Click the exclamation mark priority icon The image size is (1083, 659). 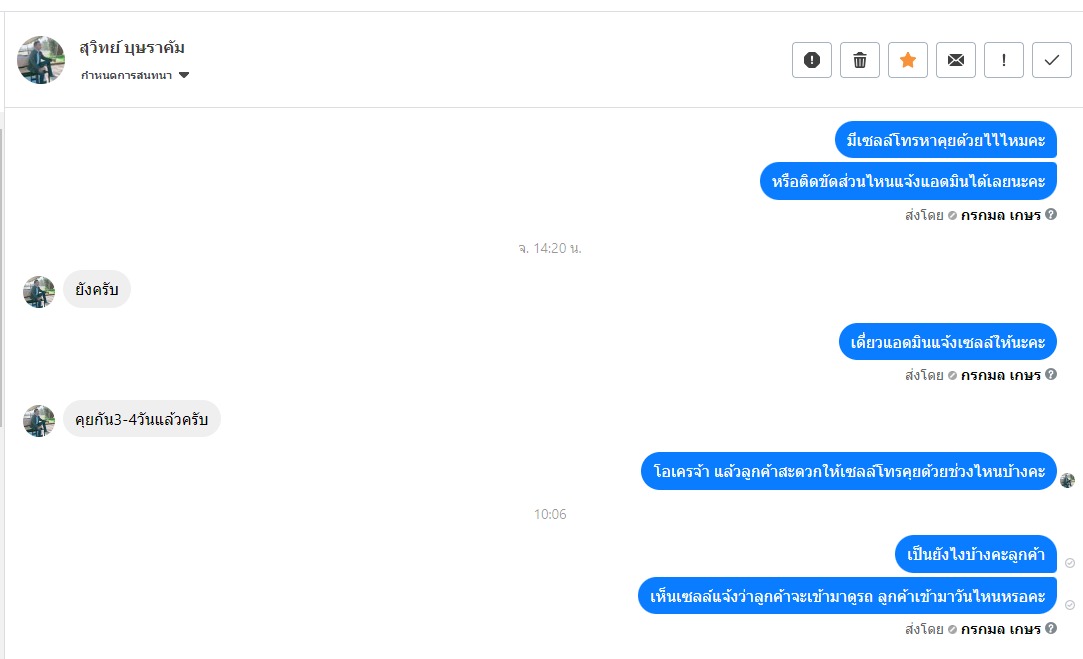(1004, 60)
